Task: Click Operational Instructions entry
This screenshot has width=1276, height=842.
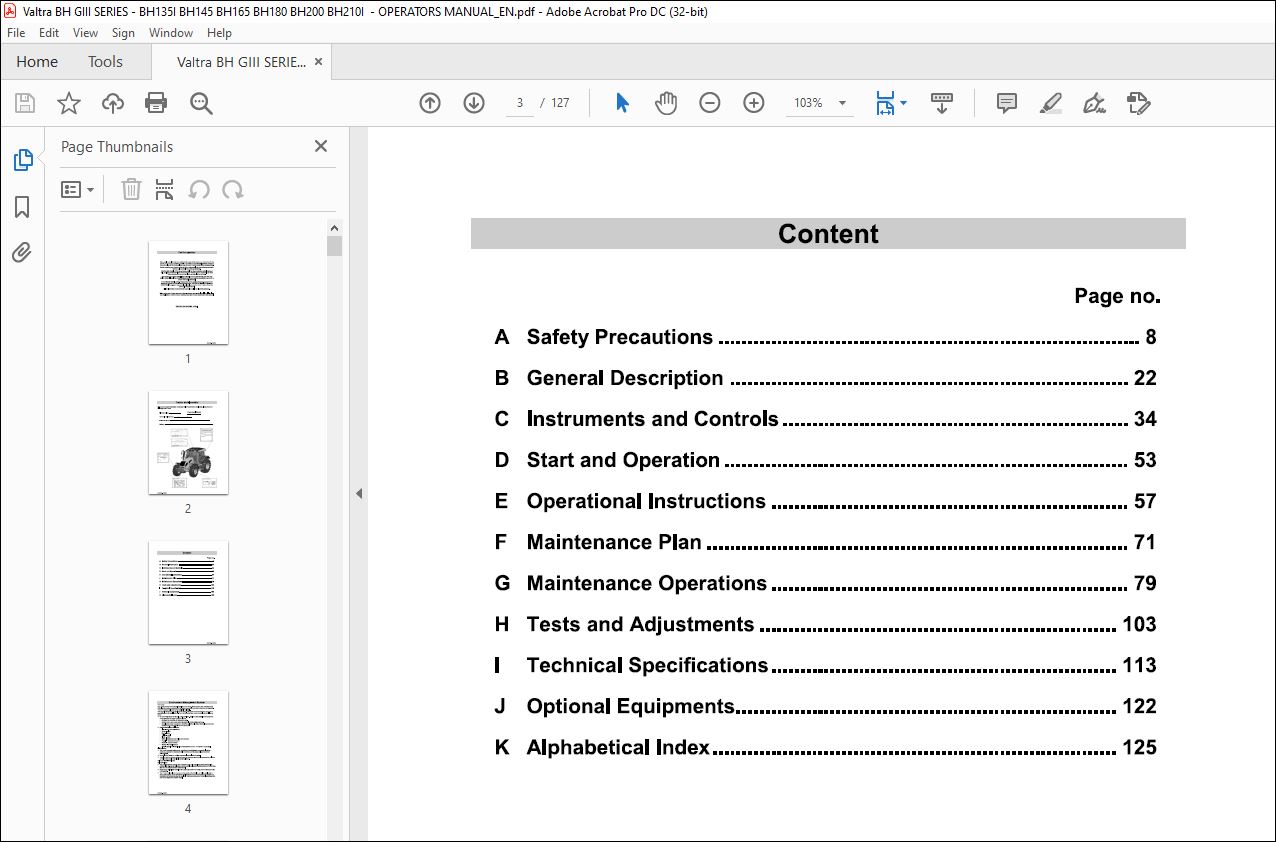Action: point(825,501)
